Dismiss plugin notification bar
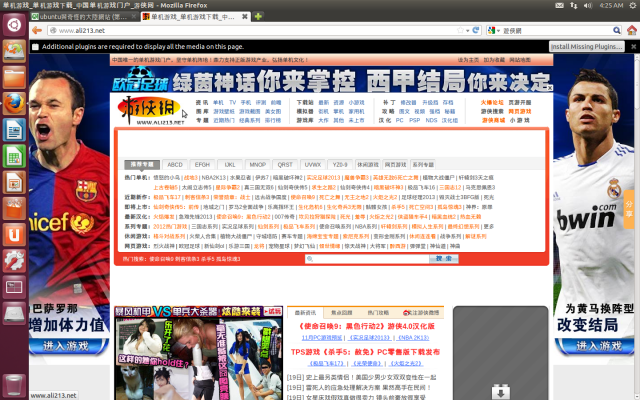This screenshot has height=400, width=640. pyautogui.click(x=633, y=47)
